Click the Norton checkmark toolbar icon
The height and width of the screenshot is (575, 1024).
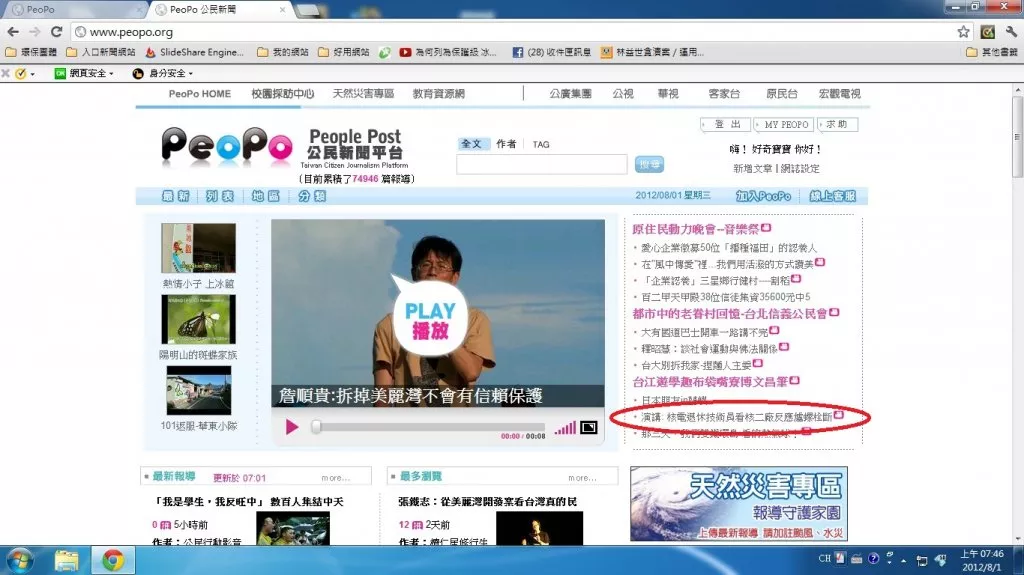(21, 73)
